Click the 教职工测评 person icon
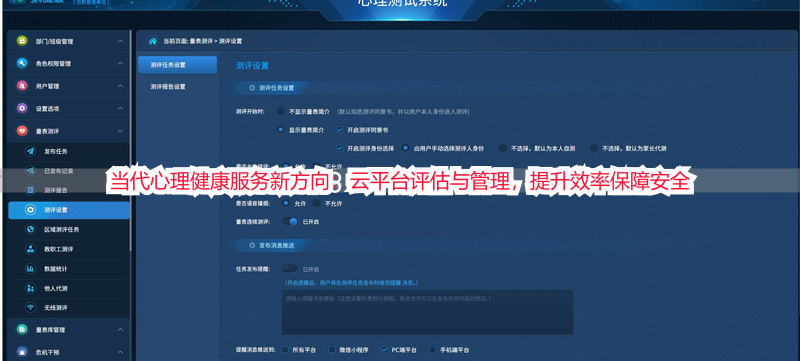This screenshot has height=361, width=800. (x=31, y=249)
